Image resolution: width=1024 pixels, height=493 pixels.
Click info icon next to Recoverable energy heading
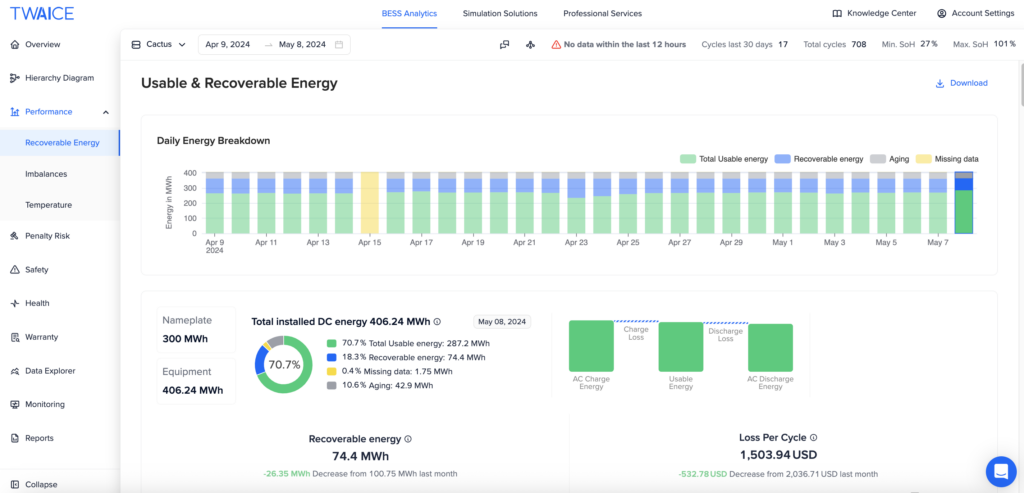[x=408, y=439]
